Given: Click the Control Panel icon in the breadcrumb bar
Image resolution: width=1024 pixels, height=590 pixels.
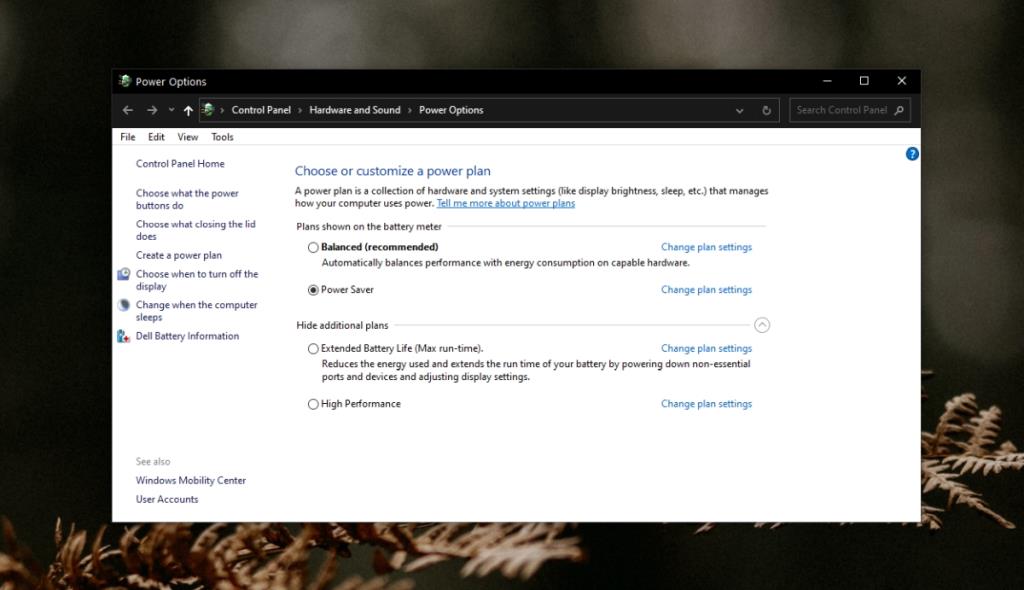Looking at the screenshot, I should click(x=209, y=110).
